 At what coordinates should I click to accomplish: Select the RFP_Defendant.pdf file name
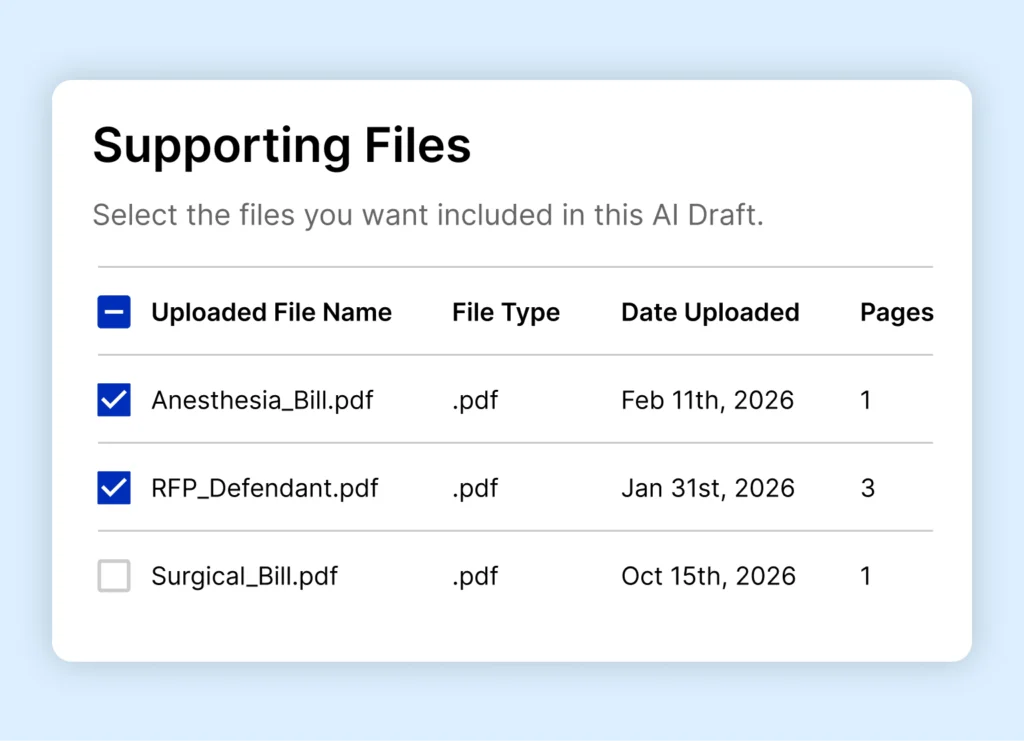pos(265,489)
